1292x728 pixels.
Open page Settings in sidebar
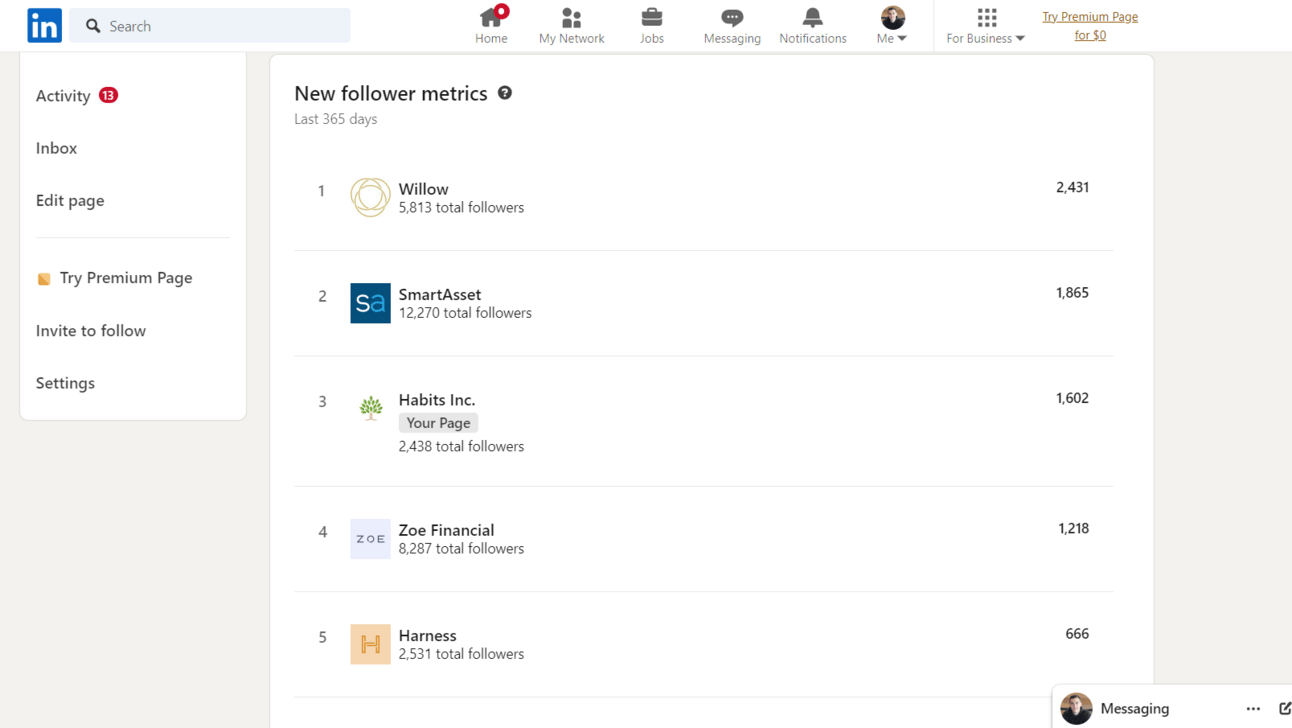[x=66, y=383]
